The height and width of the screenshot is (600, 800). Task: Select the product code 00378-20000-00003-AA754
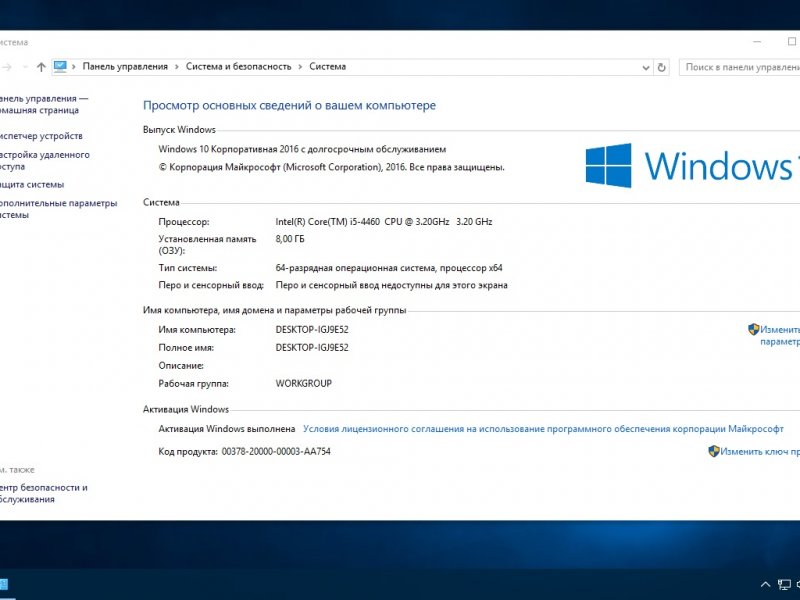(x=276, y=451)
